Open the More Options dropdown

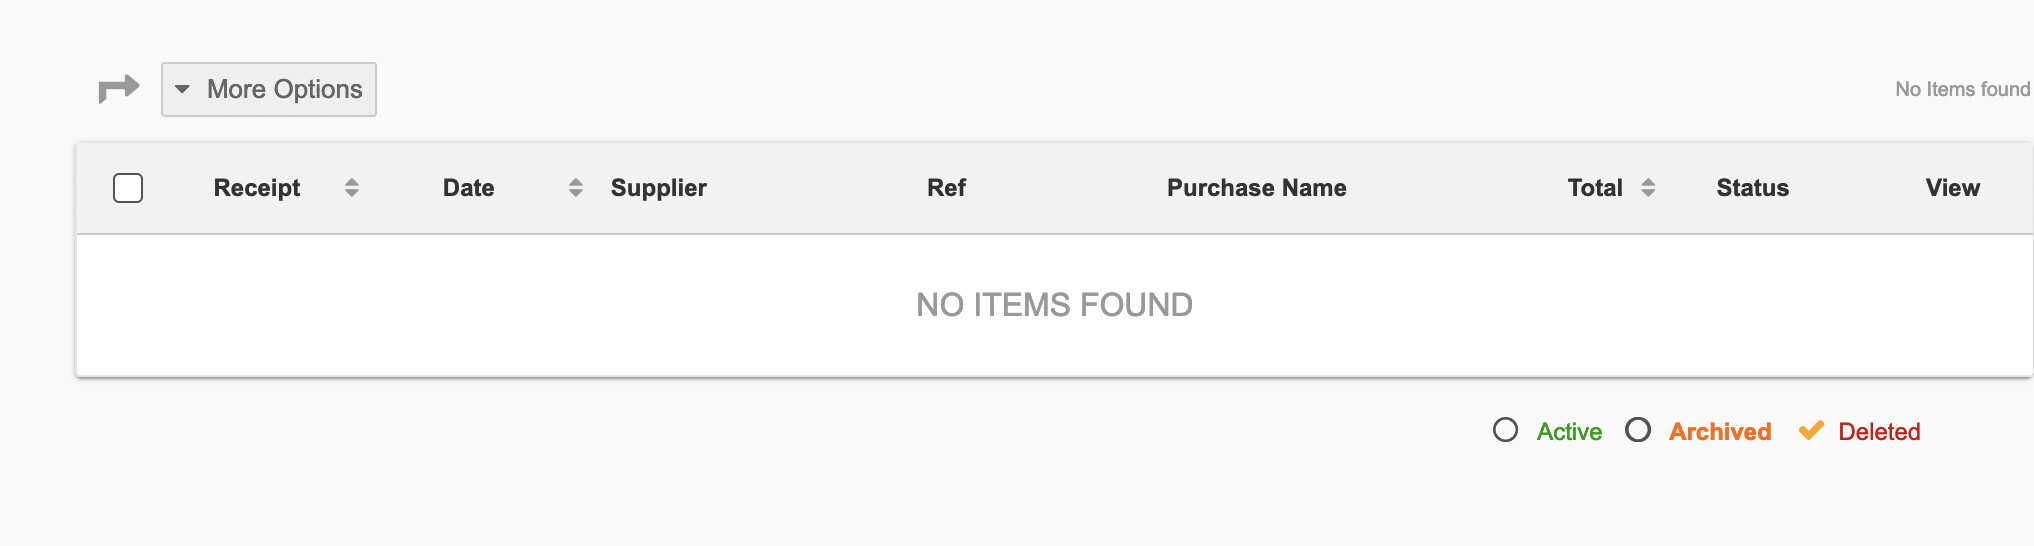269,89
